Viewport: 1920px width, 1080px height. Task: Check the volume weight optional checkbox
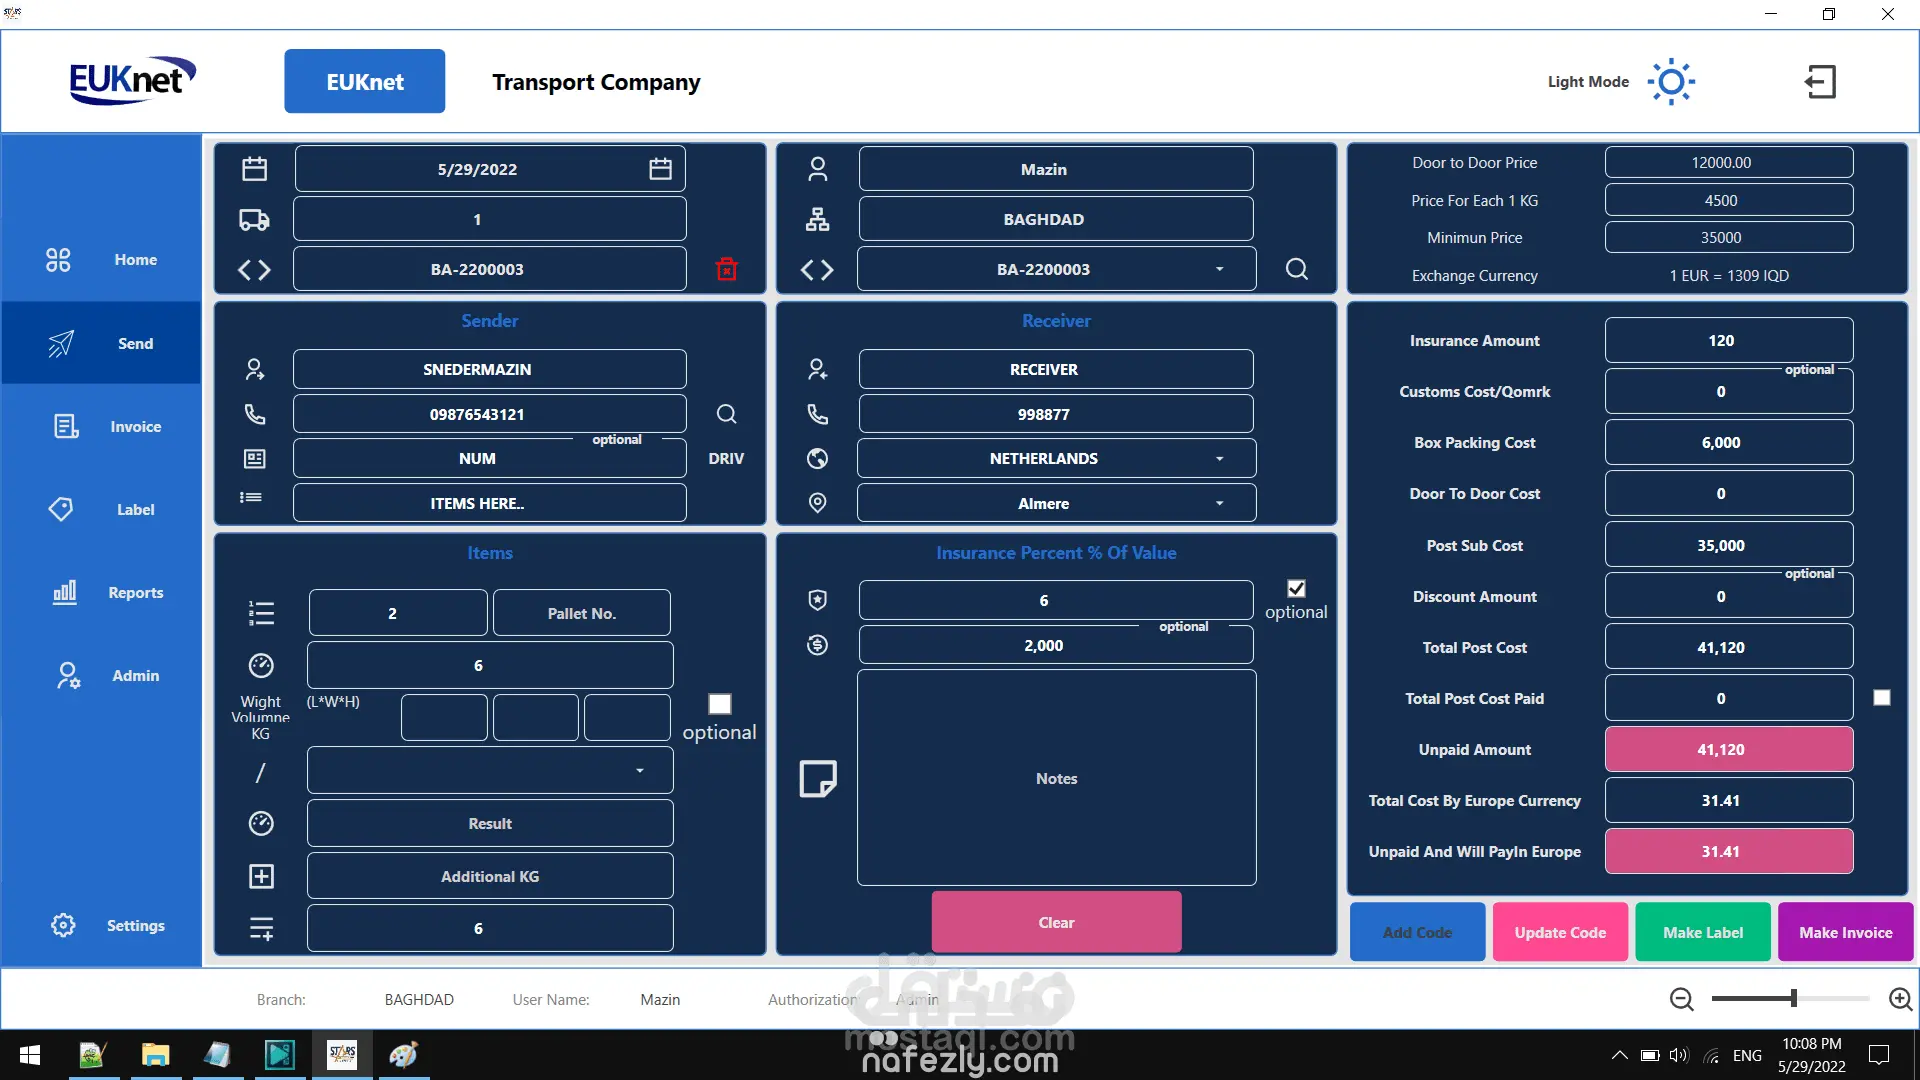[x=720, y=704]
